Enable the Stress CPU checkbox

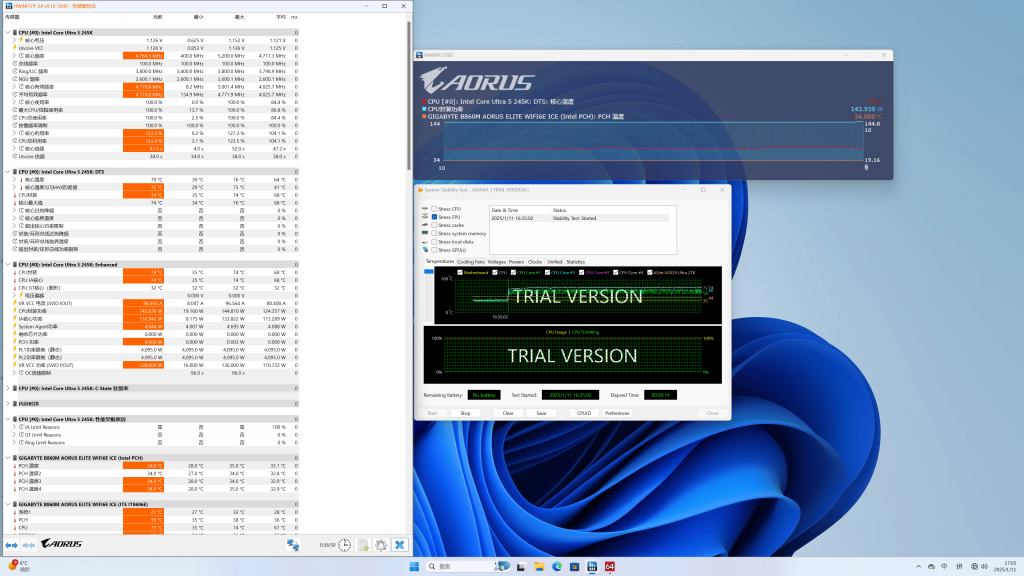point(434,209)
